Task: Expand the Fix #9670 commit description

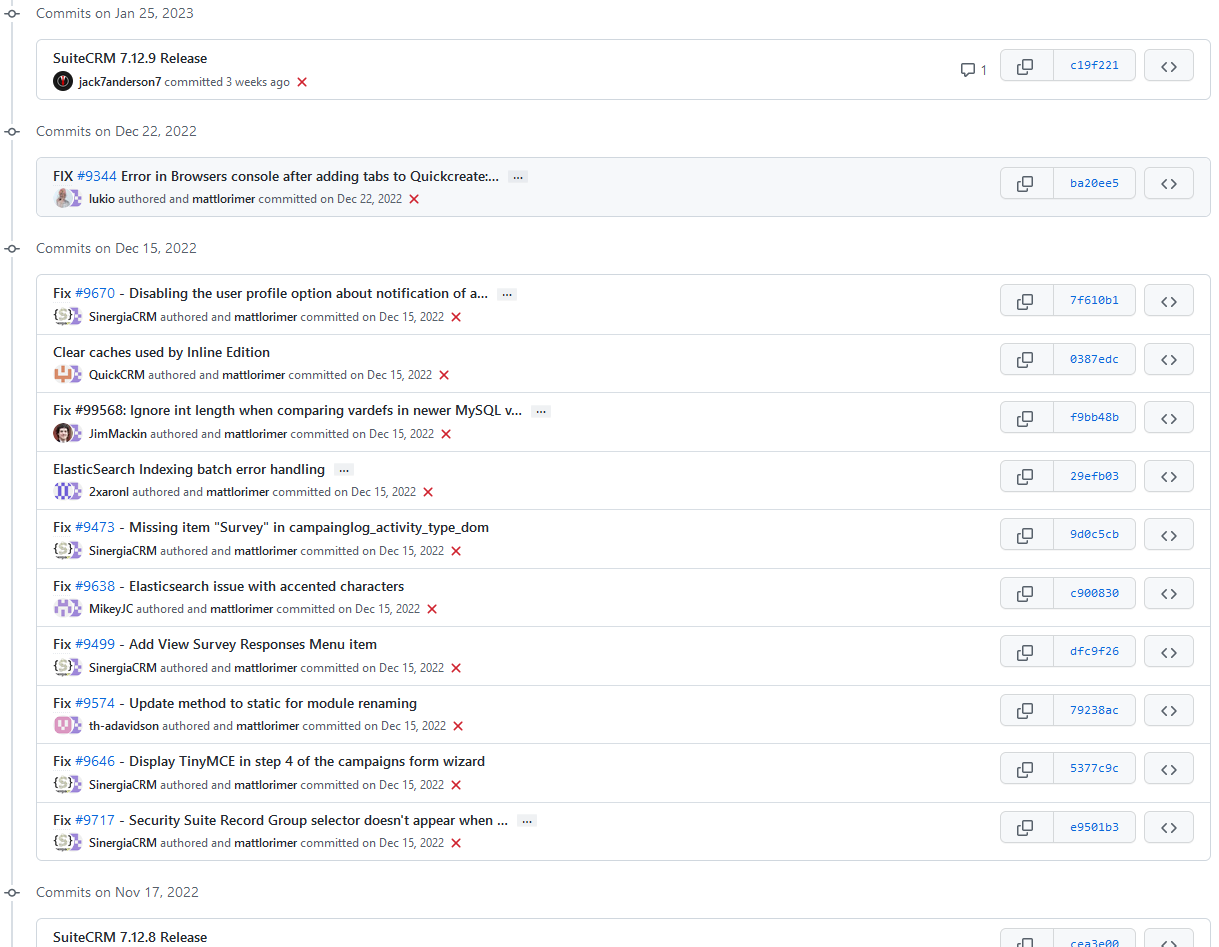Action: point(507,294)
